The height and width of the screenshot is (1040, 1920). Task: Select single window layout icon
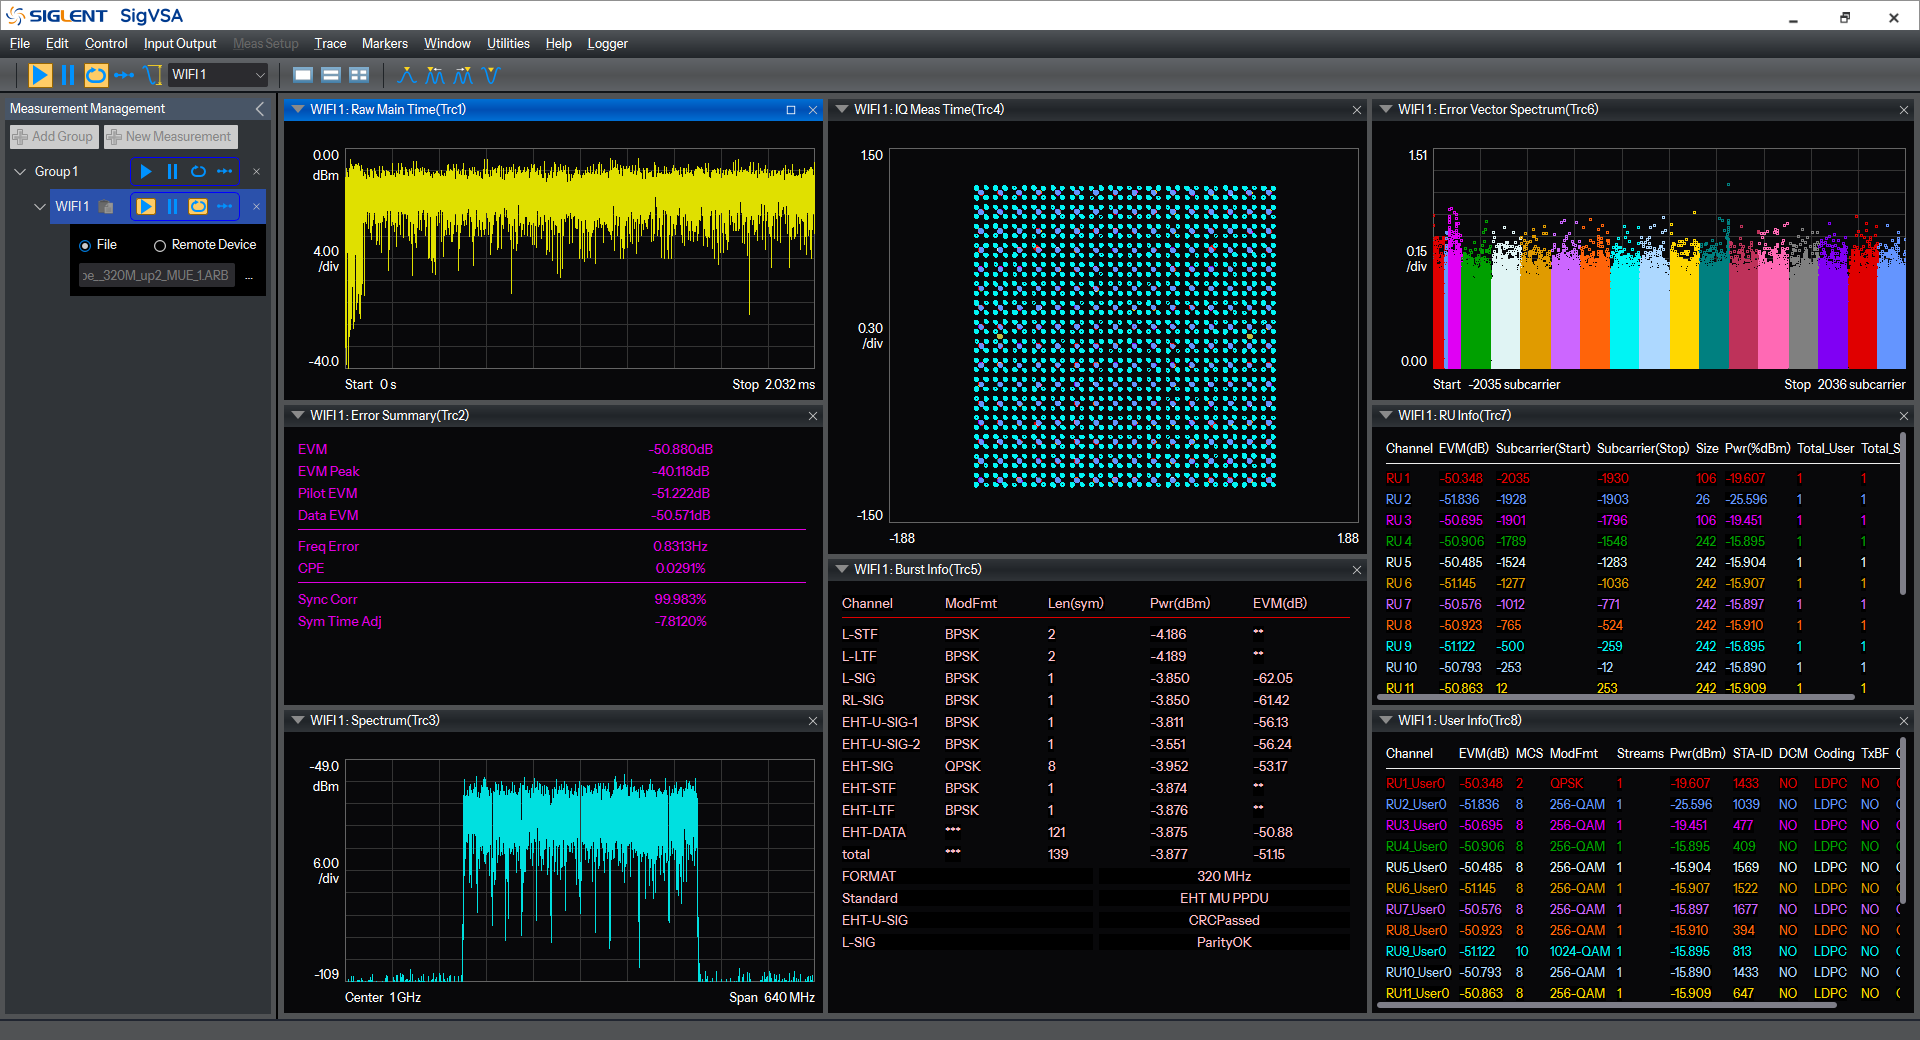[303, 75]
